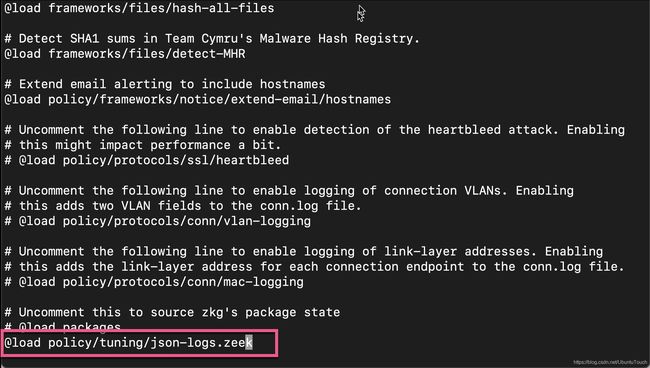The height and width of the screenshot is (368, 650).
Task: Click the commented '@load packages' line
Action: tap(62, 327)
